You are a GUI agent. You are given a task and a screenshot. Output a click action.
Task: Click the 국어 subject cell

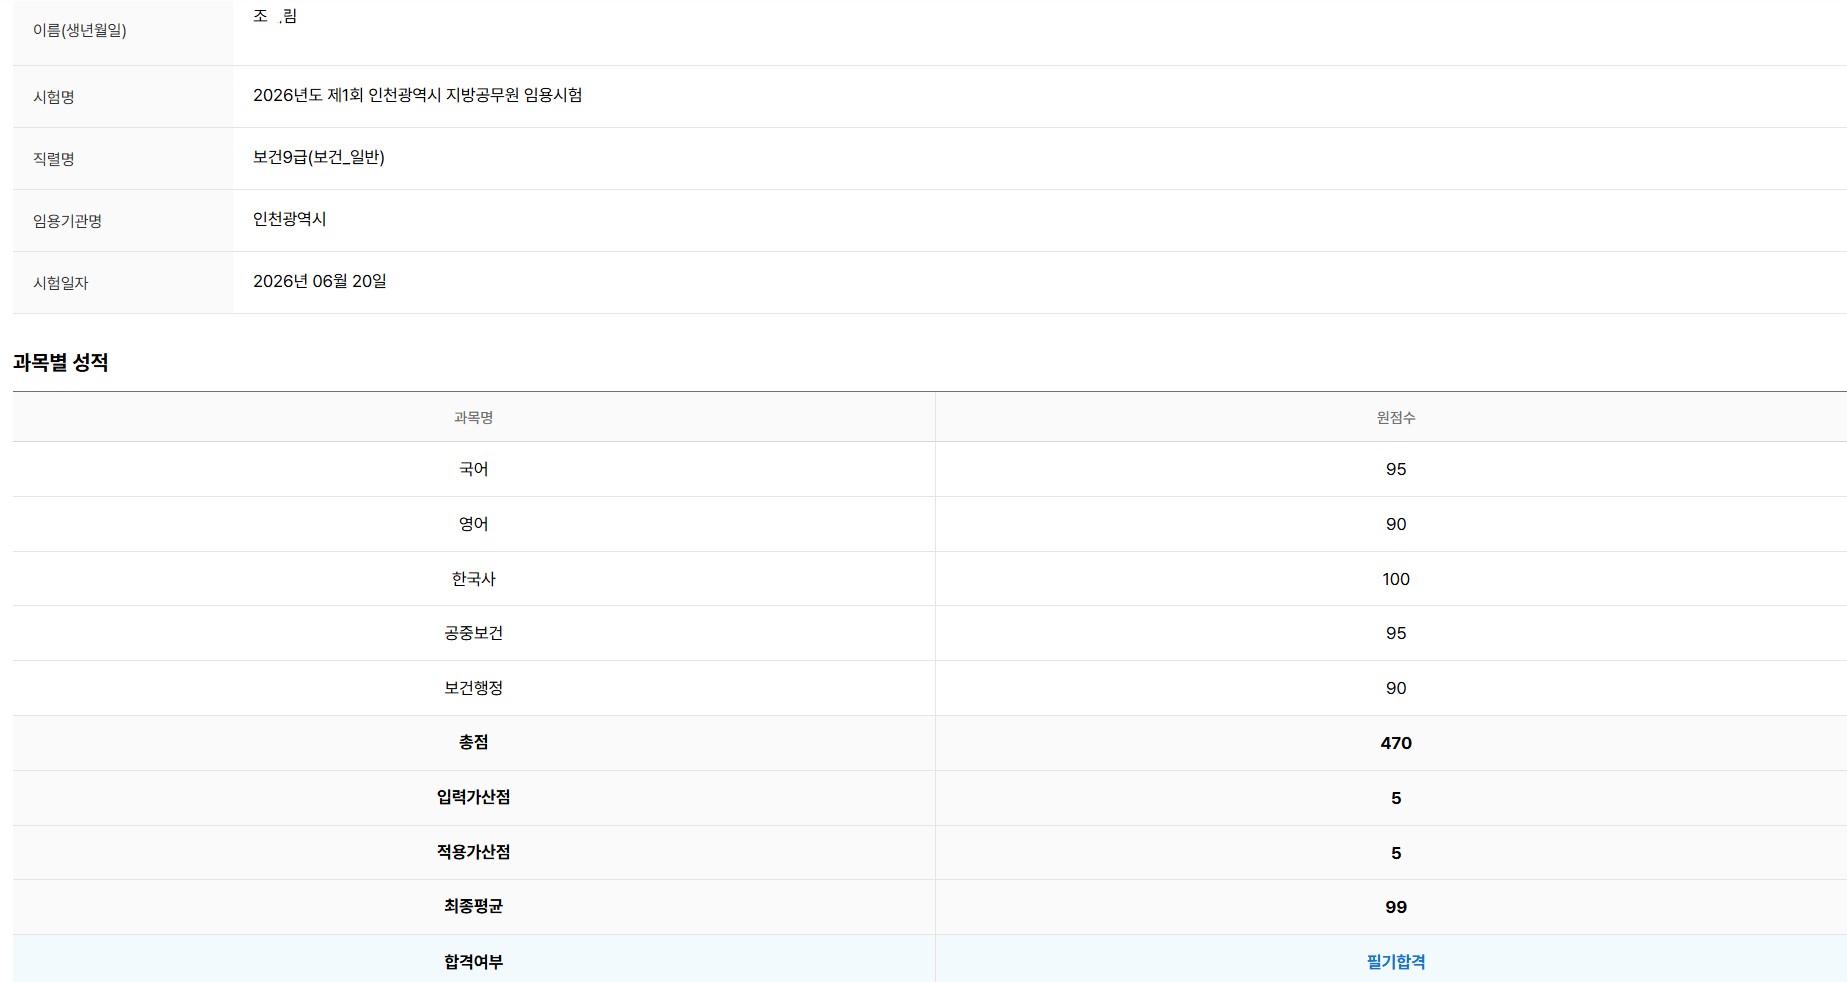click(473, 469)
